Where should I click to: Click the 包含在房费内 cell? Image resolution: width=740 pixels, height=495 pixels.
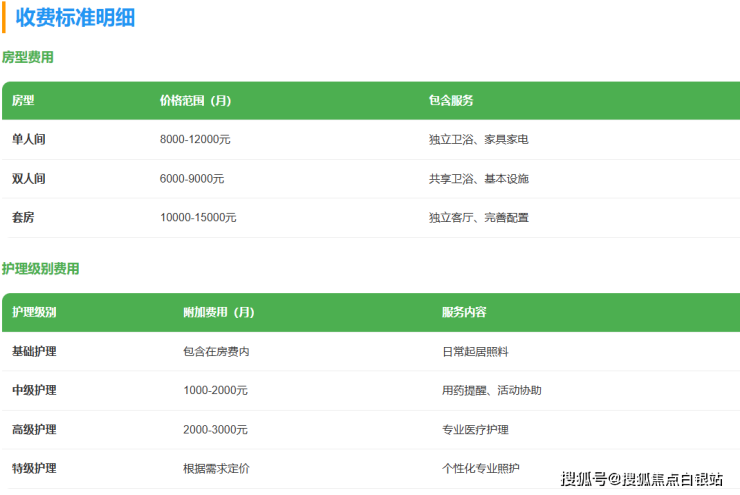click(216, 352)
